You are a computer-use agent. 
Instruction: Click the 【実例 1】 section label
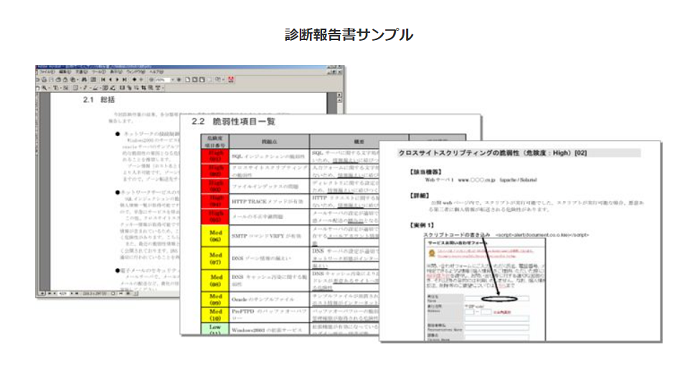click(x=422, y=225)
